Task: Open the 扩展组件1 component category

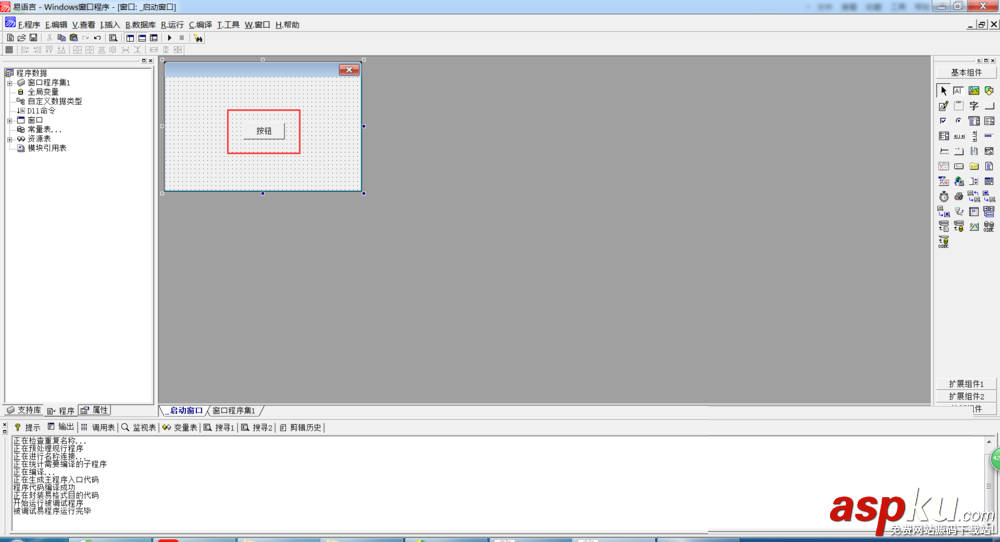Action: pyautogui.click(x=966, y=384)
